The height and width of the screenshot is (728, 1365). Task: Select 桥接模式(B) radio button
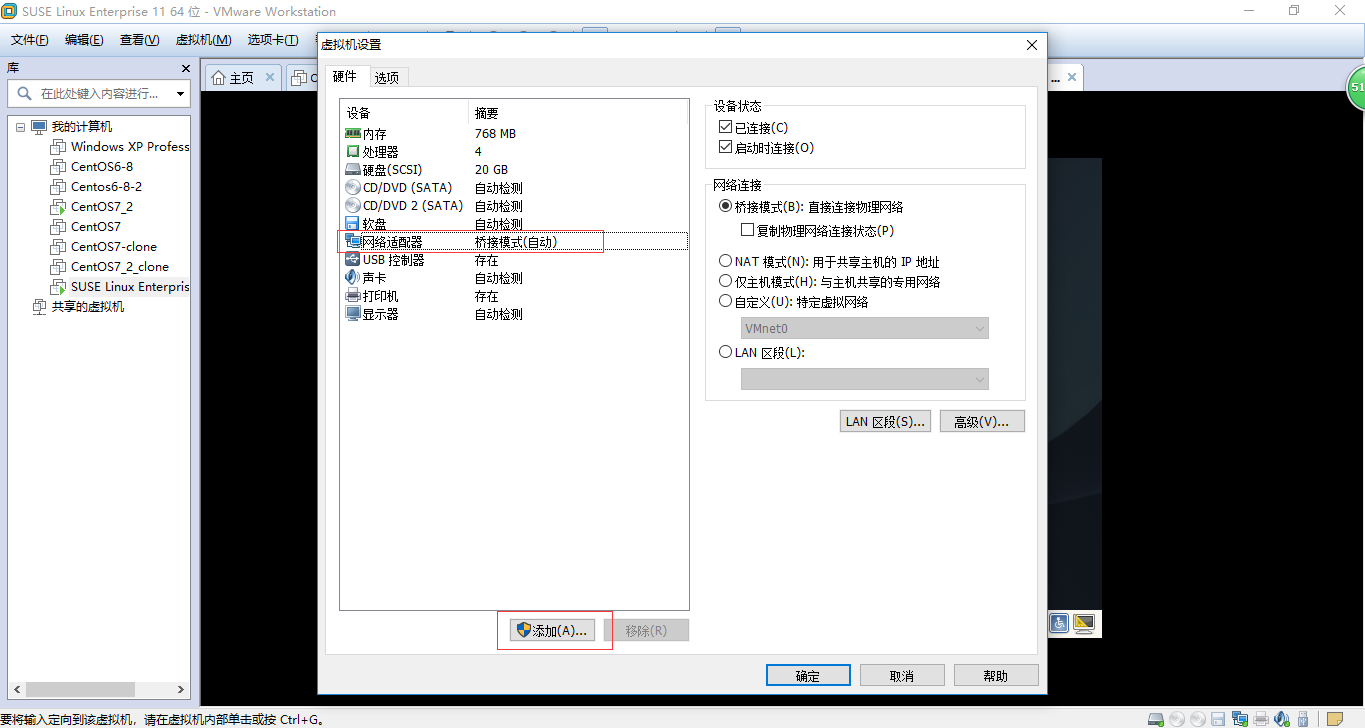pos(726,206)
